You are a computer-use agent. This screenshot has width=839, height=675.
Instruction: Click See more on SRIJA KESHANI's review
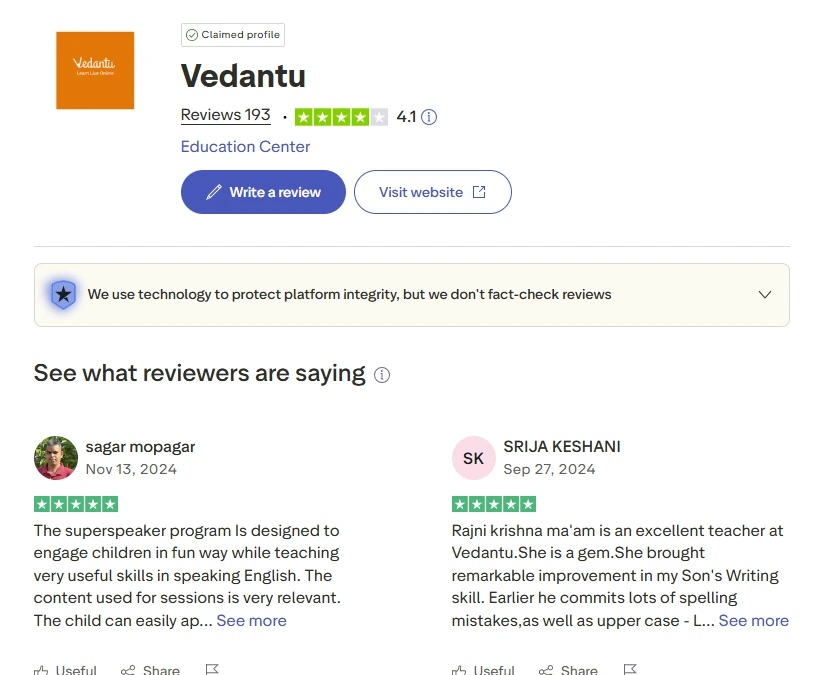(x=753, y=620)
